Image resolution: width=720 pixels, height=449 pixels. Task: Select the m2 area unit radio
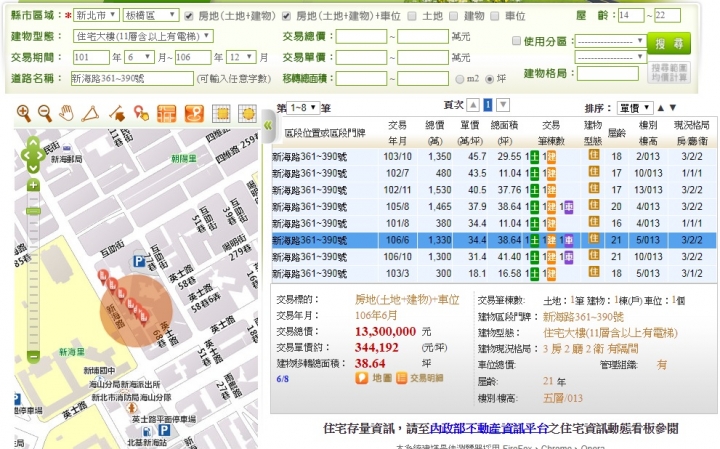(x=459, y=79)
